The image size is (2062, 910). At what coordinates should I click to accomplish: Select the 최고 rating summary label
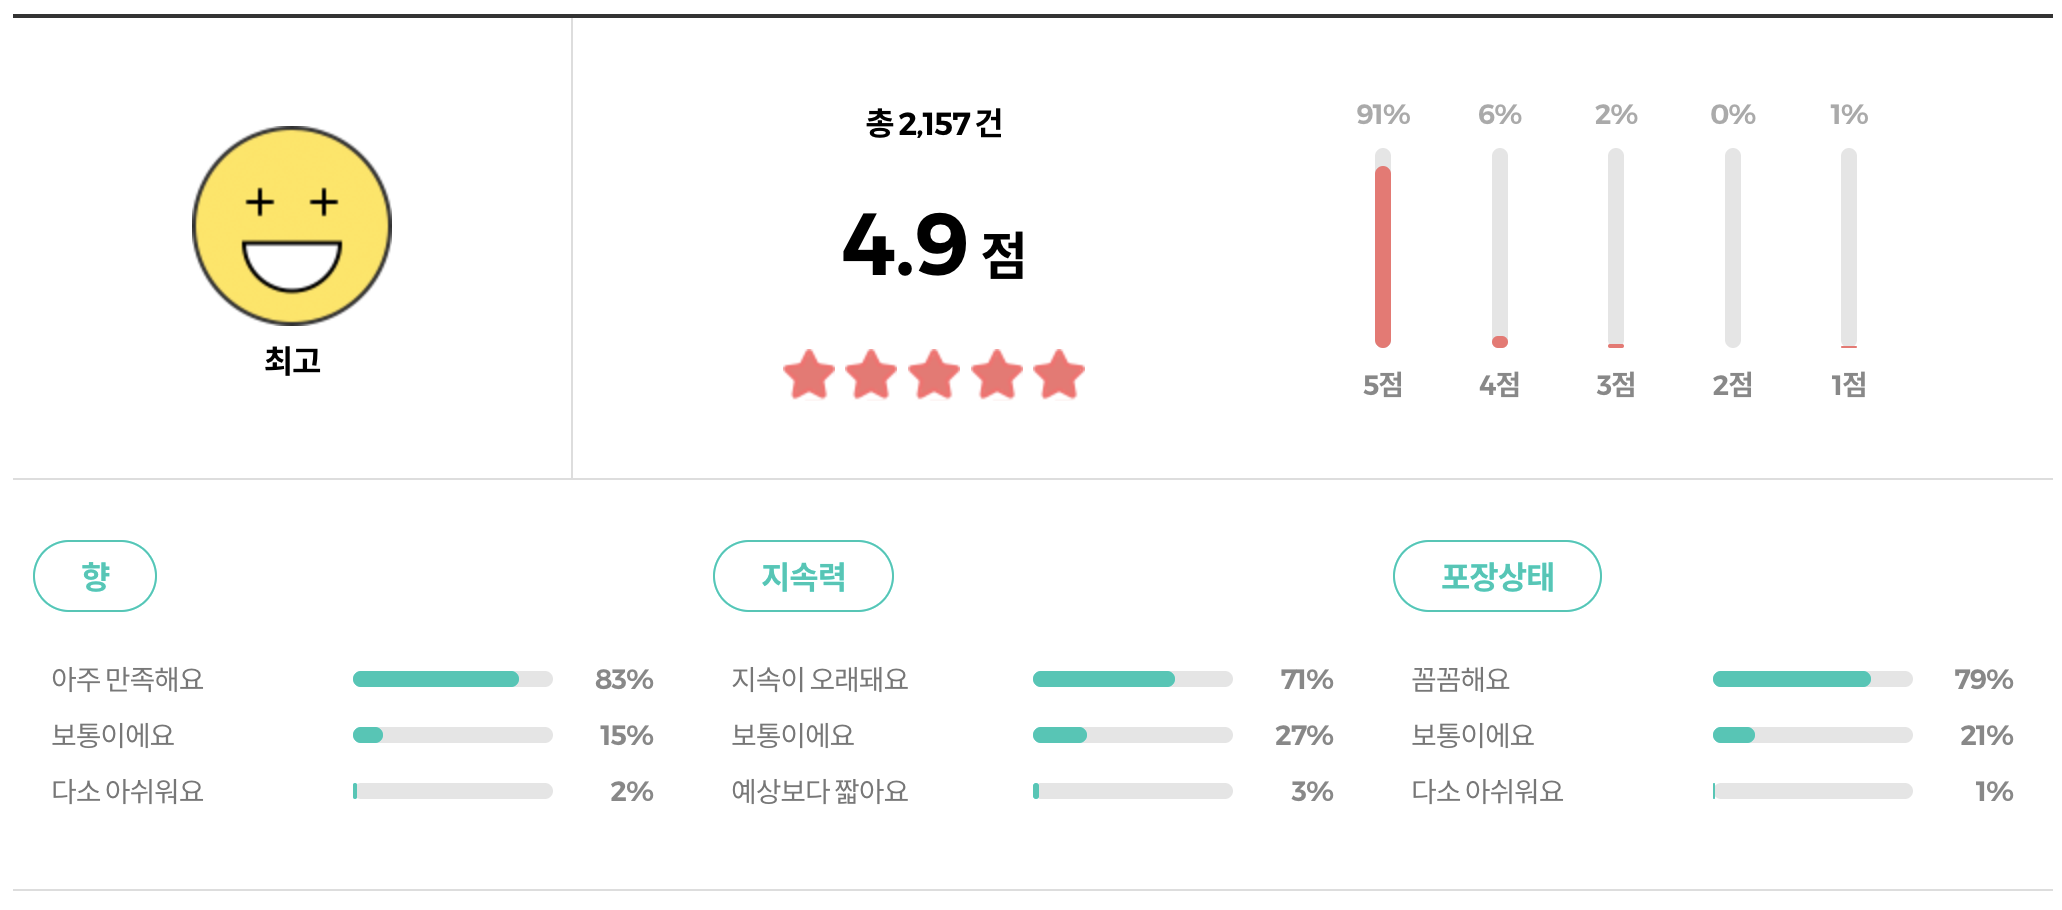point(293,360)
